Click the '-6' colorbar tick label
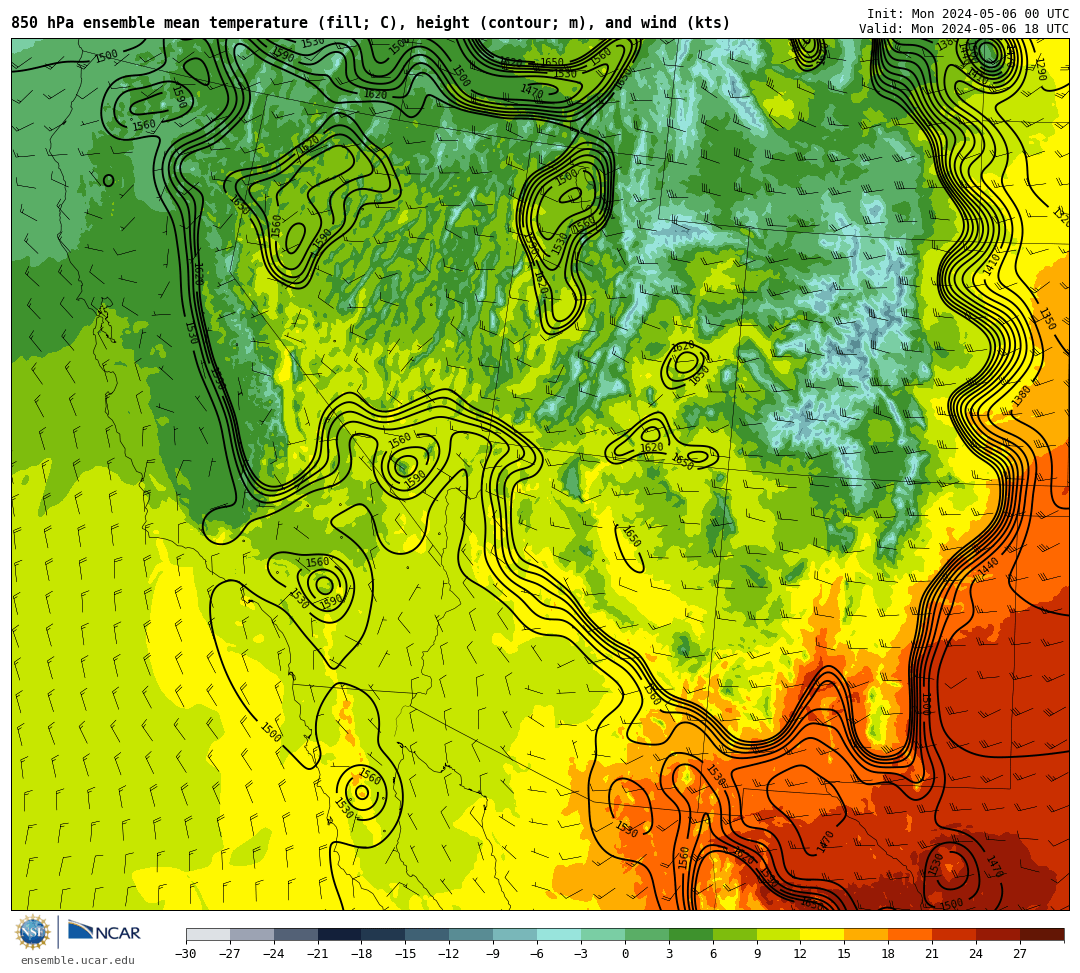1080x973 pixels. coord(537,954)
